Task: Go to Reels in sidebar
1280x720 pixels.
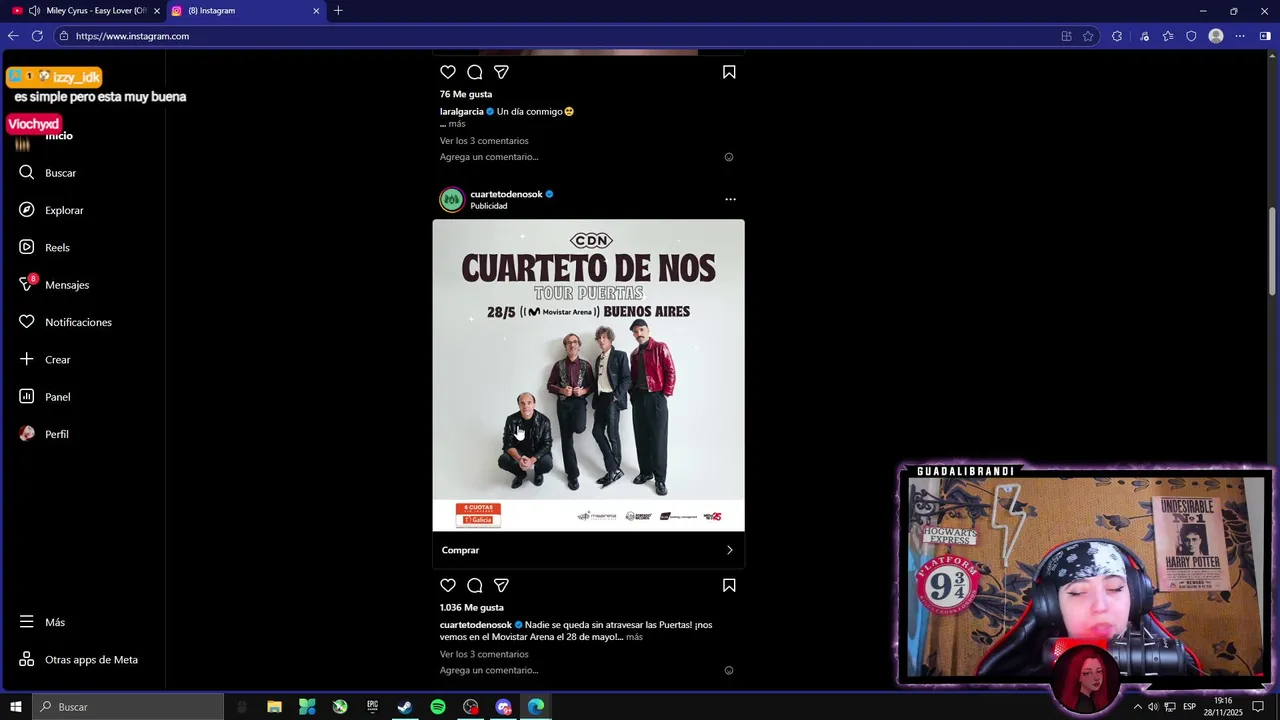Action: click(44, 247)
